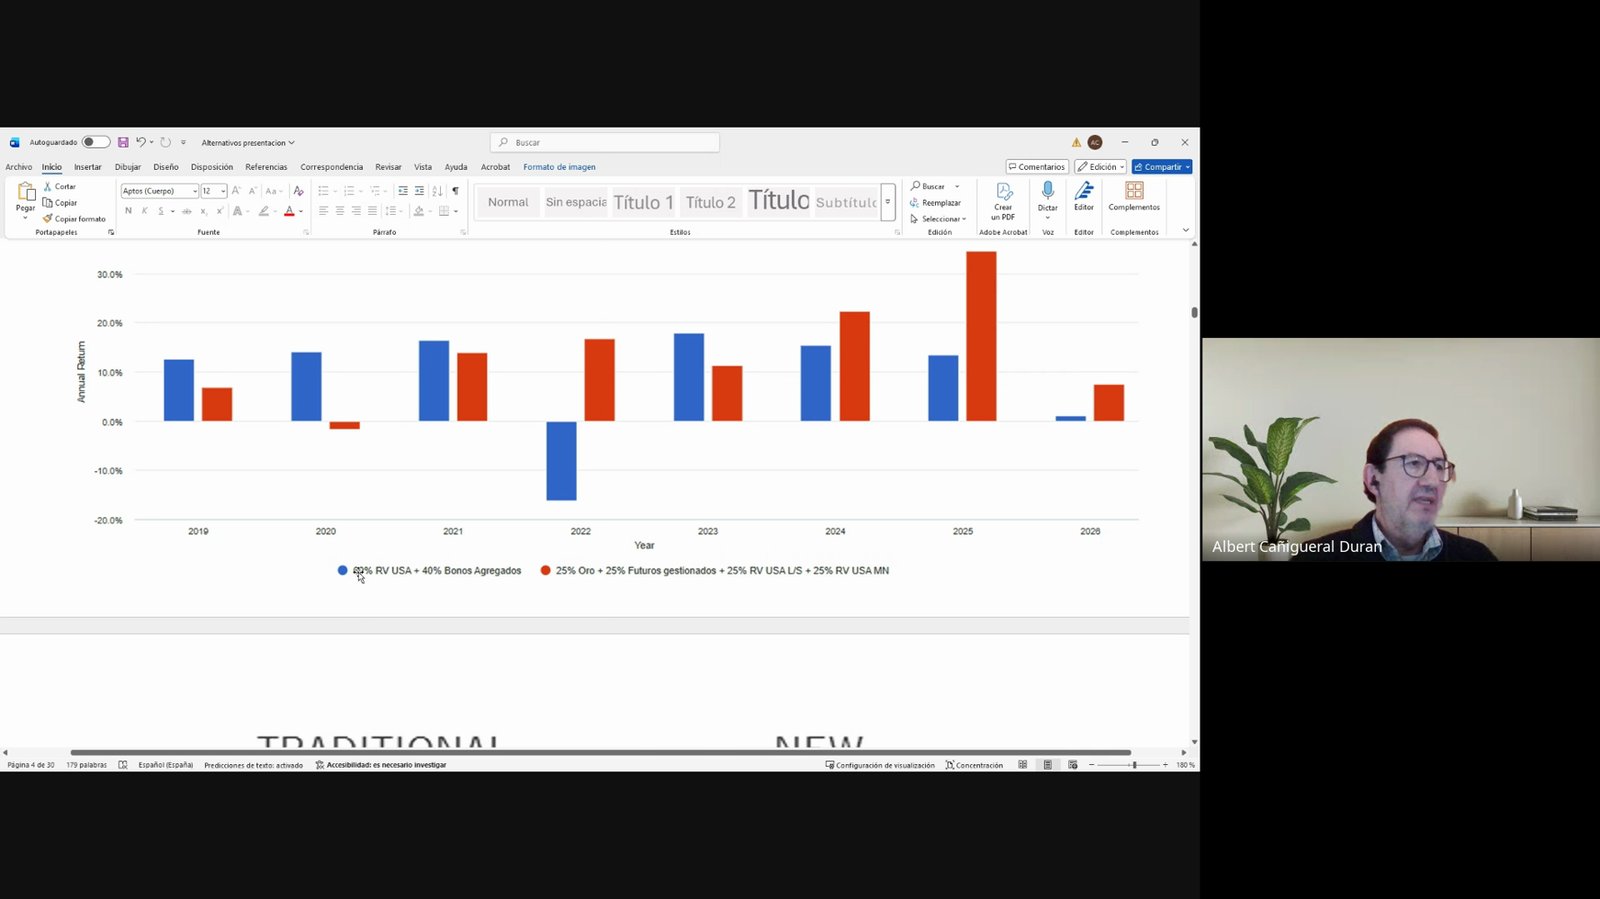Image resolution: width=1600 pixels, height=899 pixels.
Task: Expand the styles gallery arrow
Action: pyautogui.click(x=888, y=202)
